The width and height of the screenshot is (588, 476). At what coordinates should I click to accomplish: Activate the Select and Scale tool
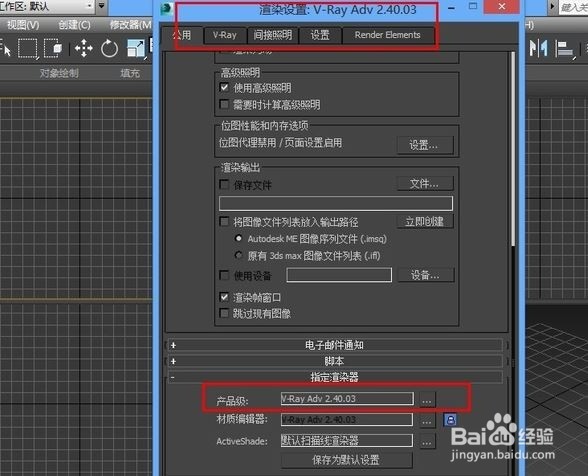click(136, 48)
